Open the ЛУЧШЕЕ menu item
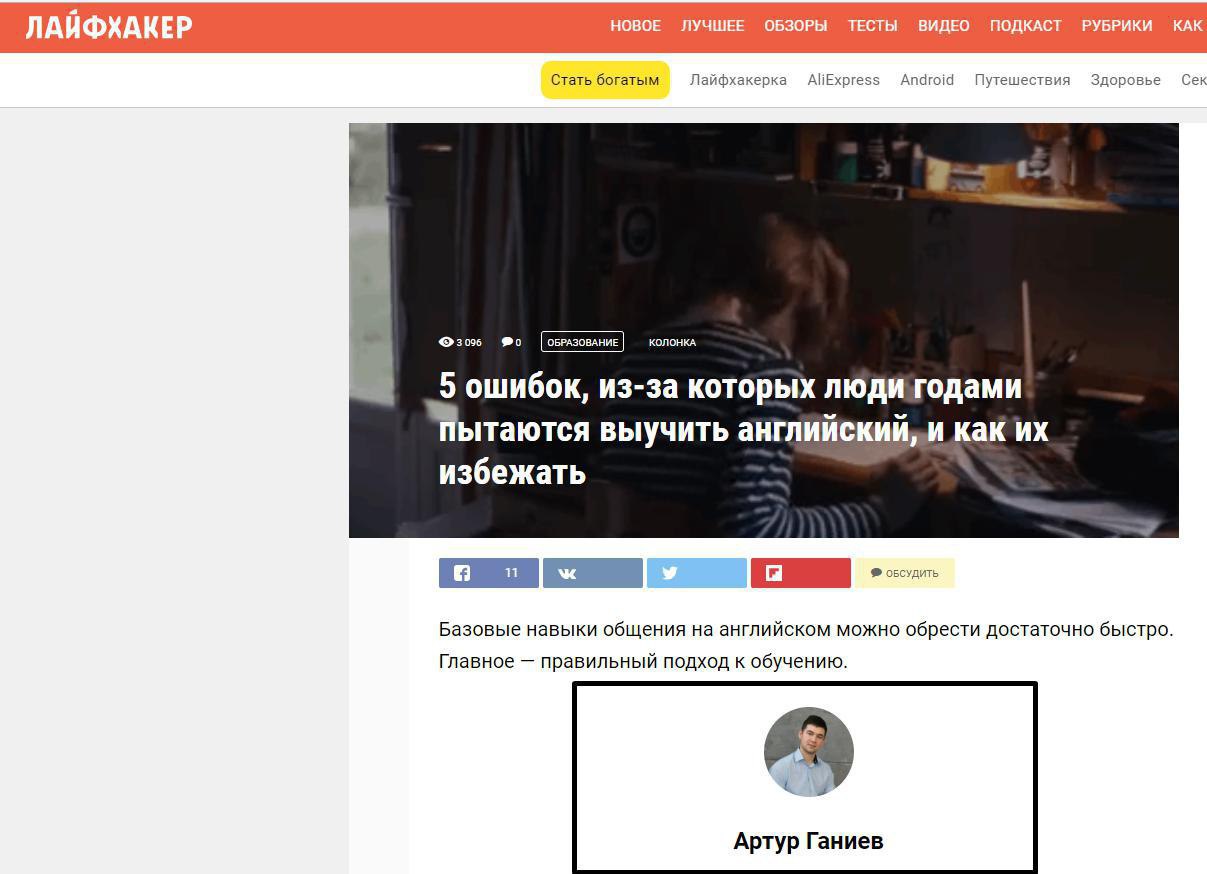The image size is (1207, 874). point(713,26)
